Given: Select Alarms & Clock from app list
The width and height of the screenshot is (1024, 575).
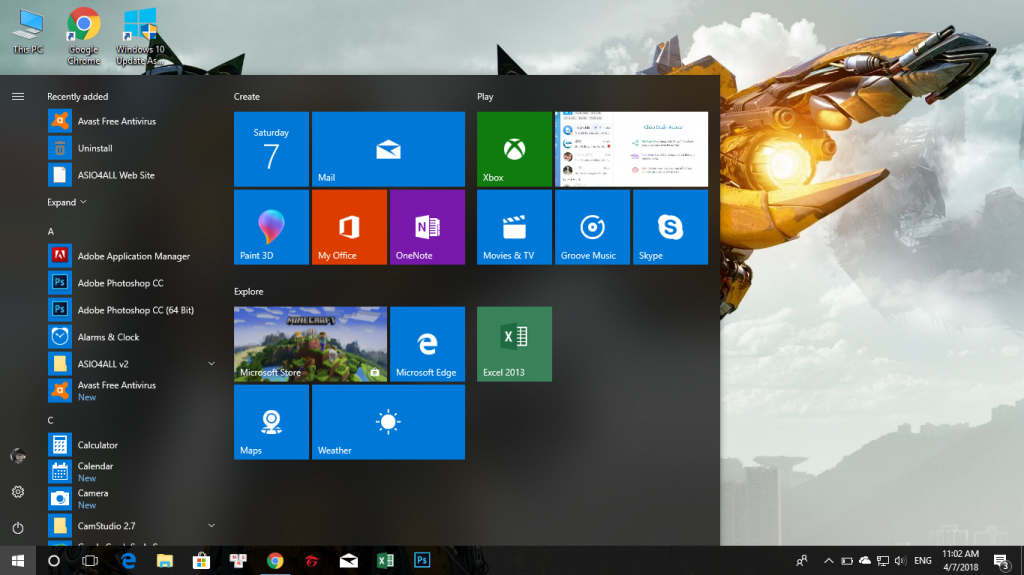Looking at the screenshot, I should (x=108, y=337).
